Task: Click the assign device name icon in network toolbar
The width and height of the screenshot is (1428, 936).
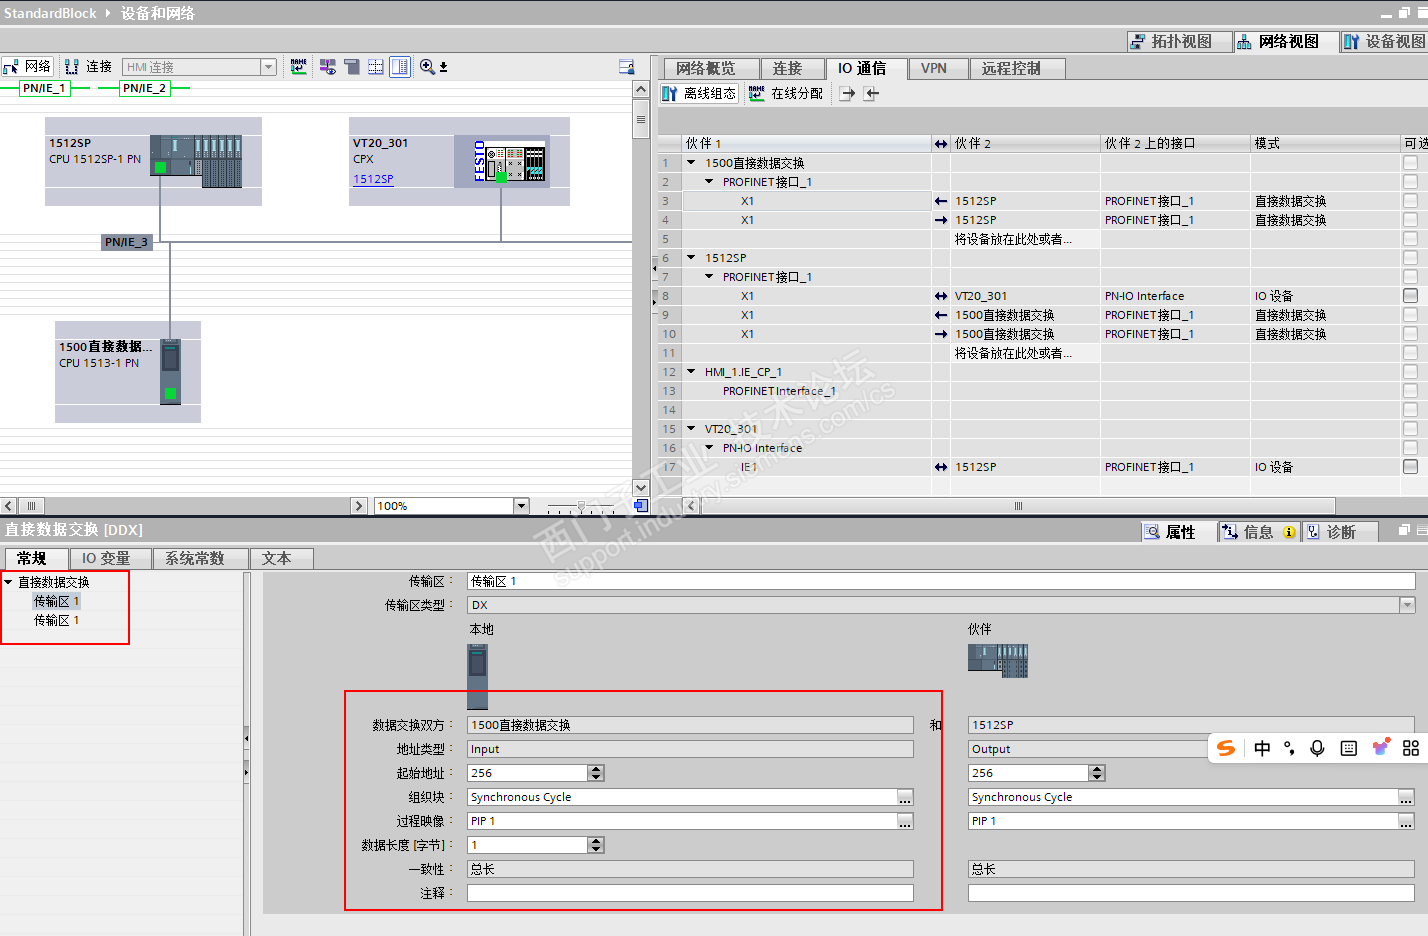Action: click(298, 67)
